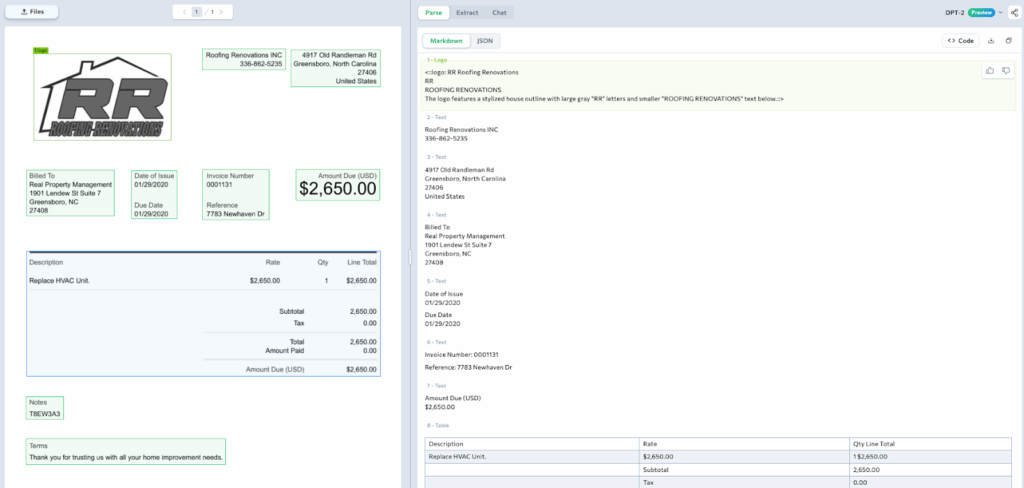Go to the next document page
The height and width of the screenshot is (488, 1024).
(222, 12)
